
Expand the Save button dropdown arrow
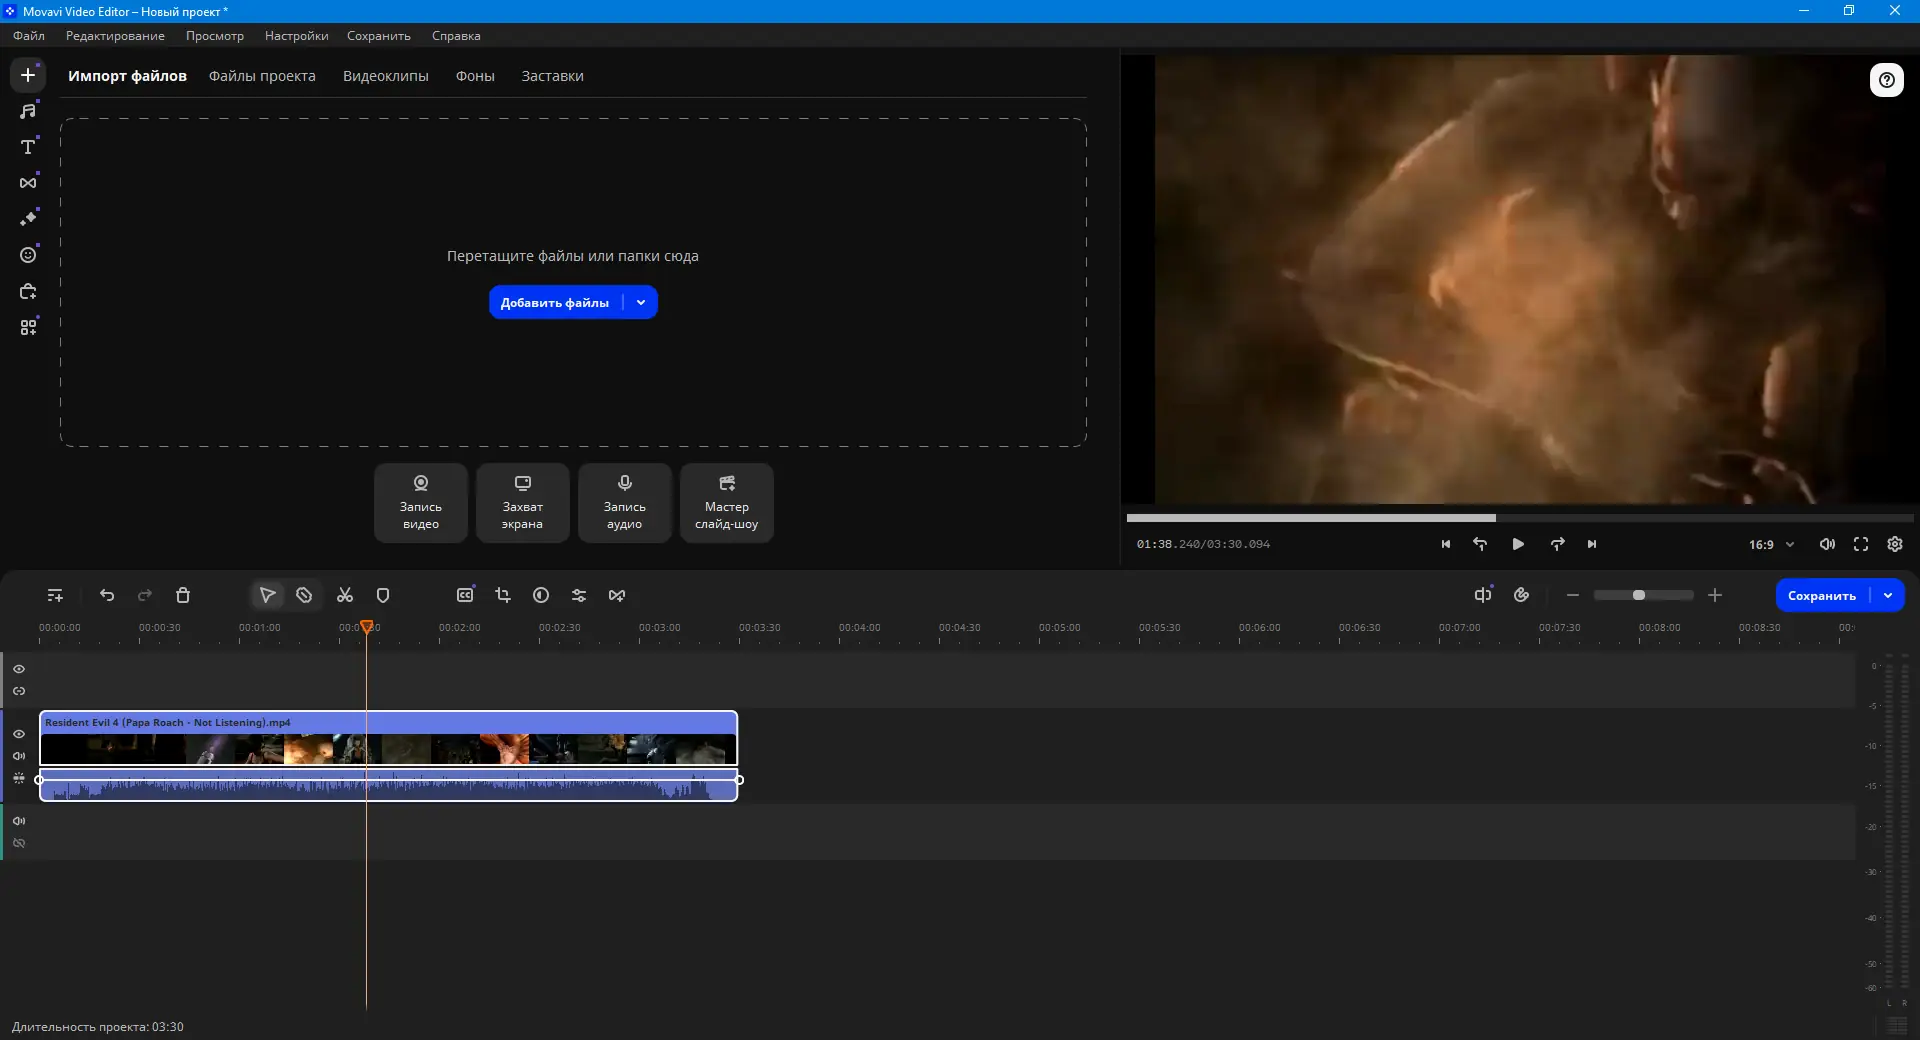coord(1888,595)
